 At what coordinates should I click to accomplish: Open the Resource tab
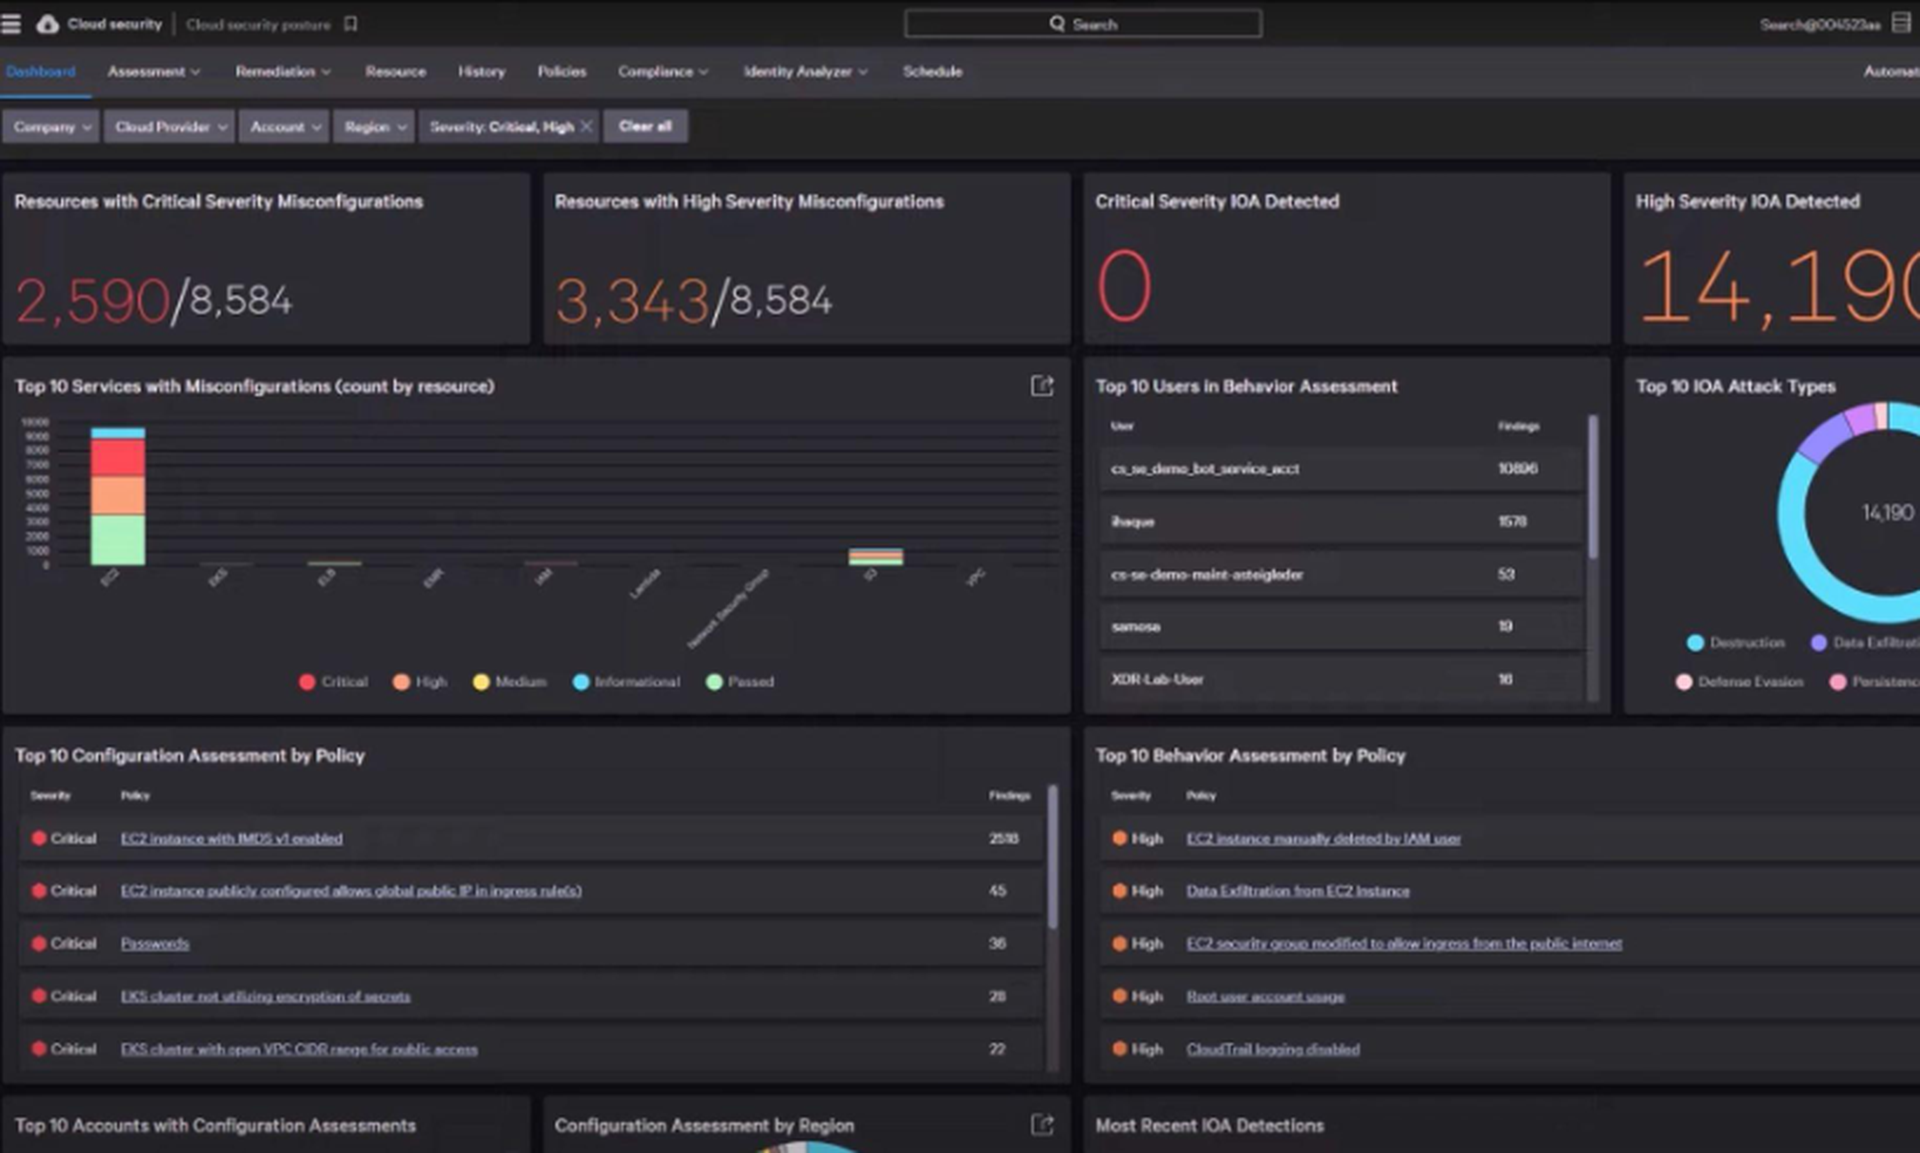pyautogui.click(x=395, y=72)
